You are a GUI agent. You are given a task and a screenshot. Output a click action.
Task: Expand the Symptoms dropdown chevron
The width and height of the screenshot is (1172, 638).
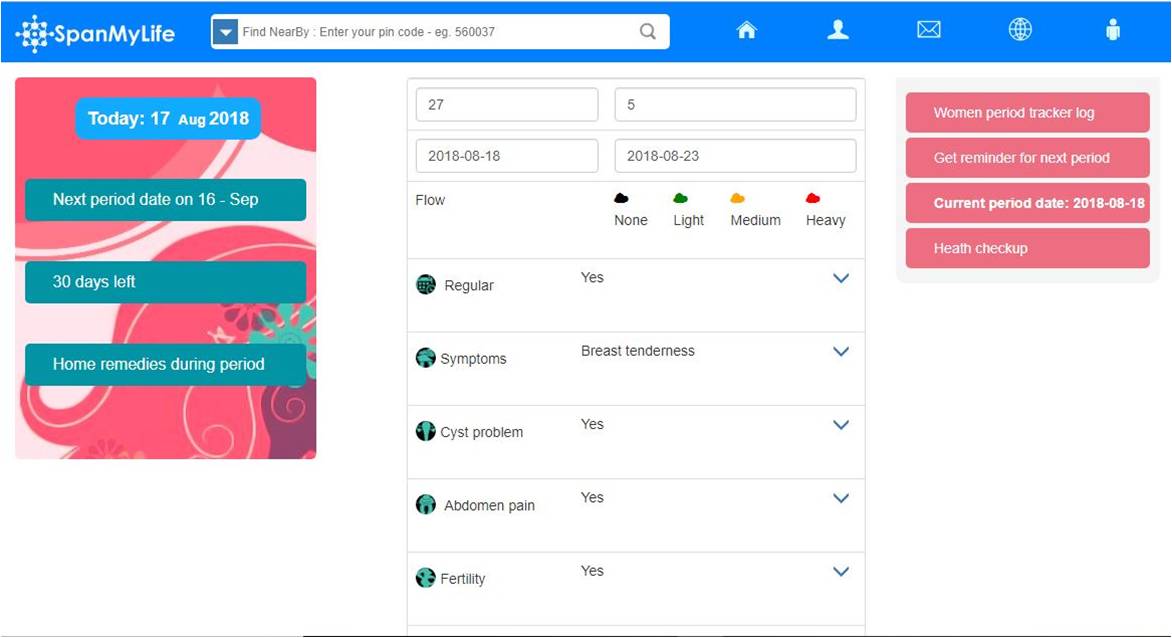[841, 351]
